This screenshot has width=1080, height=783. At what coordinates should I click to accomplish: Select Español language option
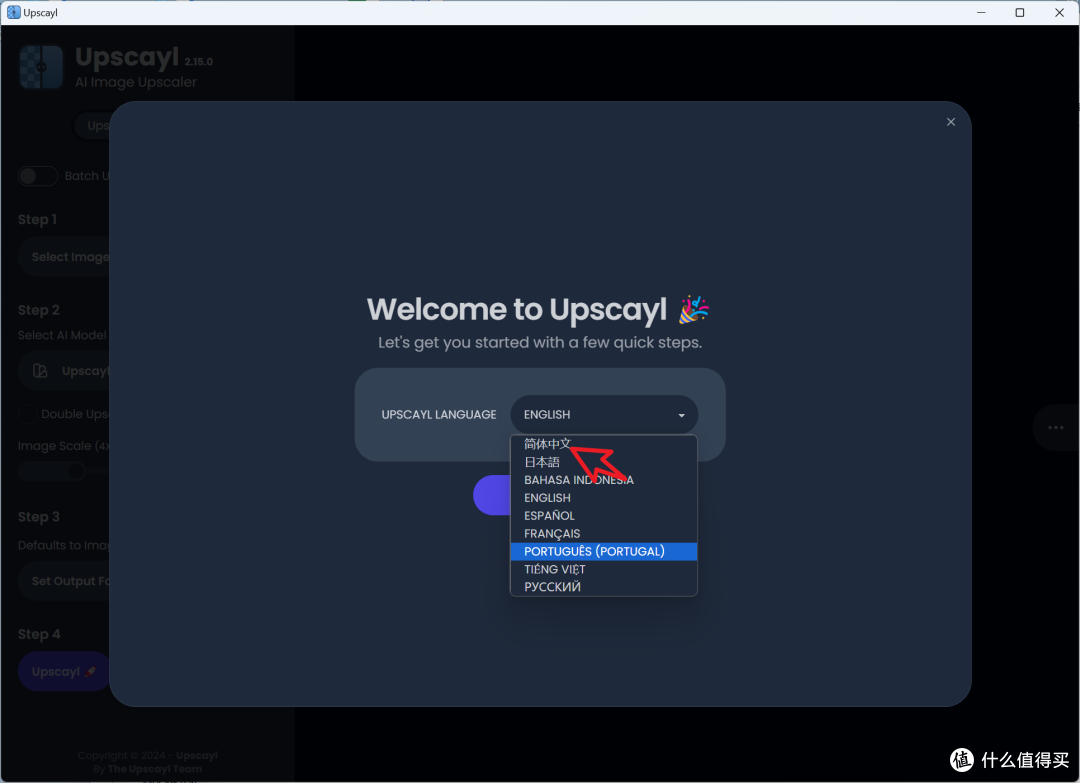coord(603,516)
